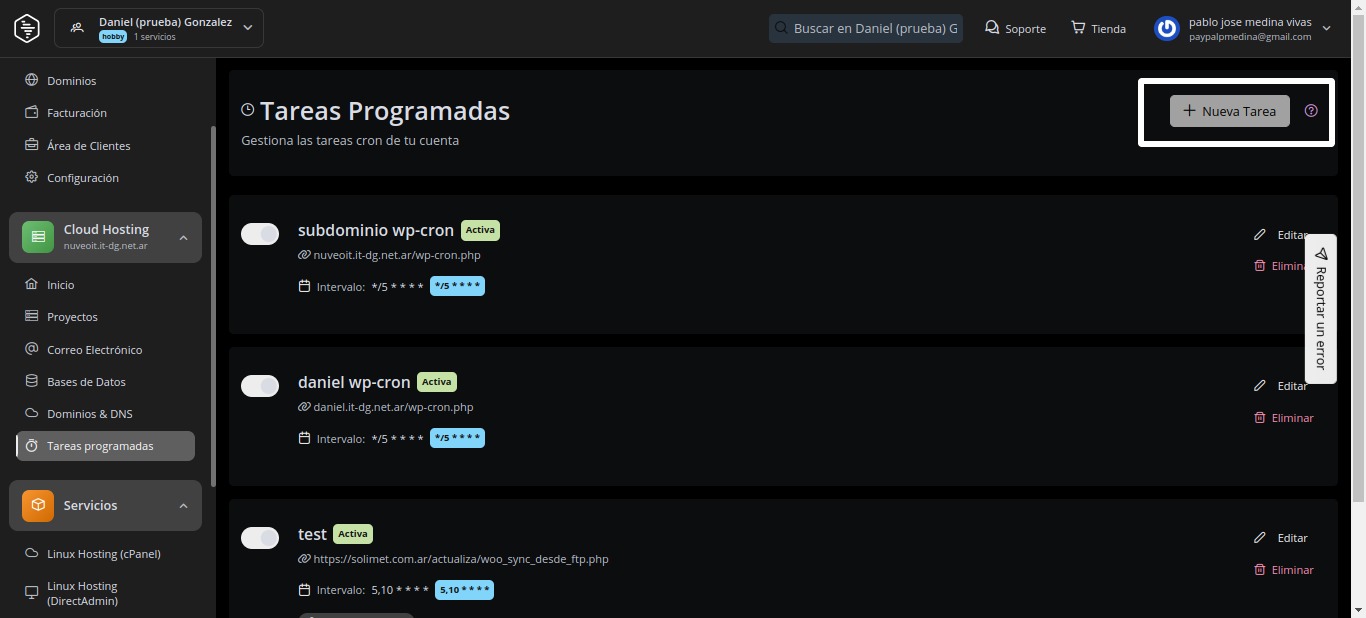Click the Cloud Hosting green server icon

38,237
